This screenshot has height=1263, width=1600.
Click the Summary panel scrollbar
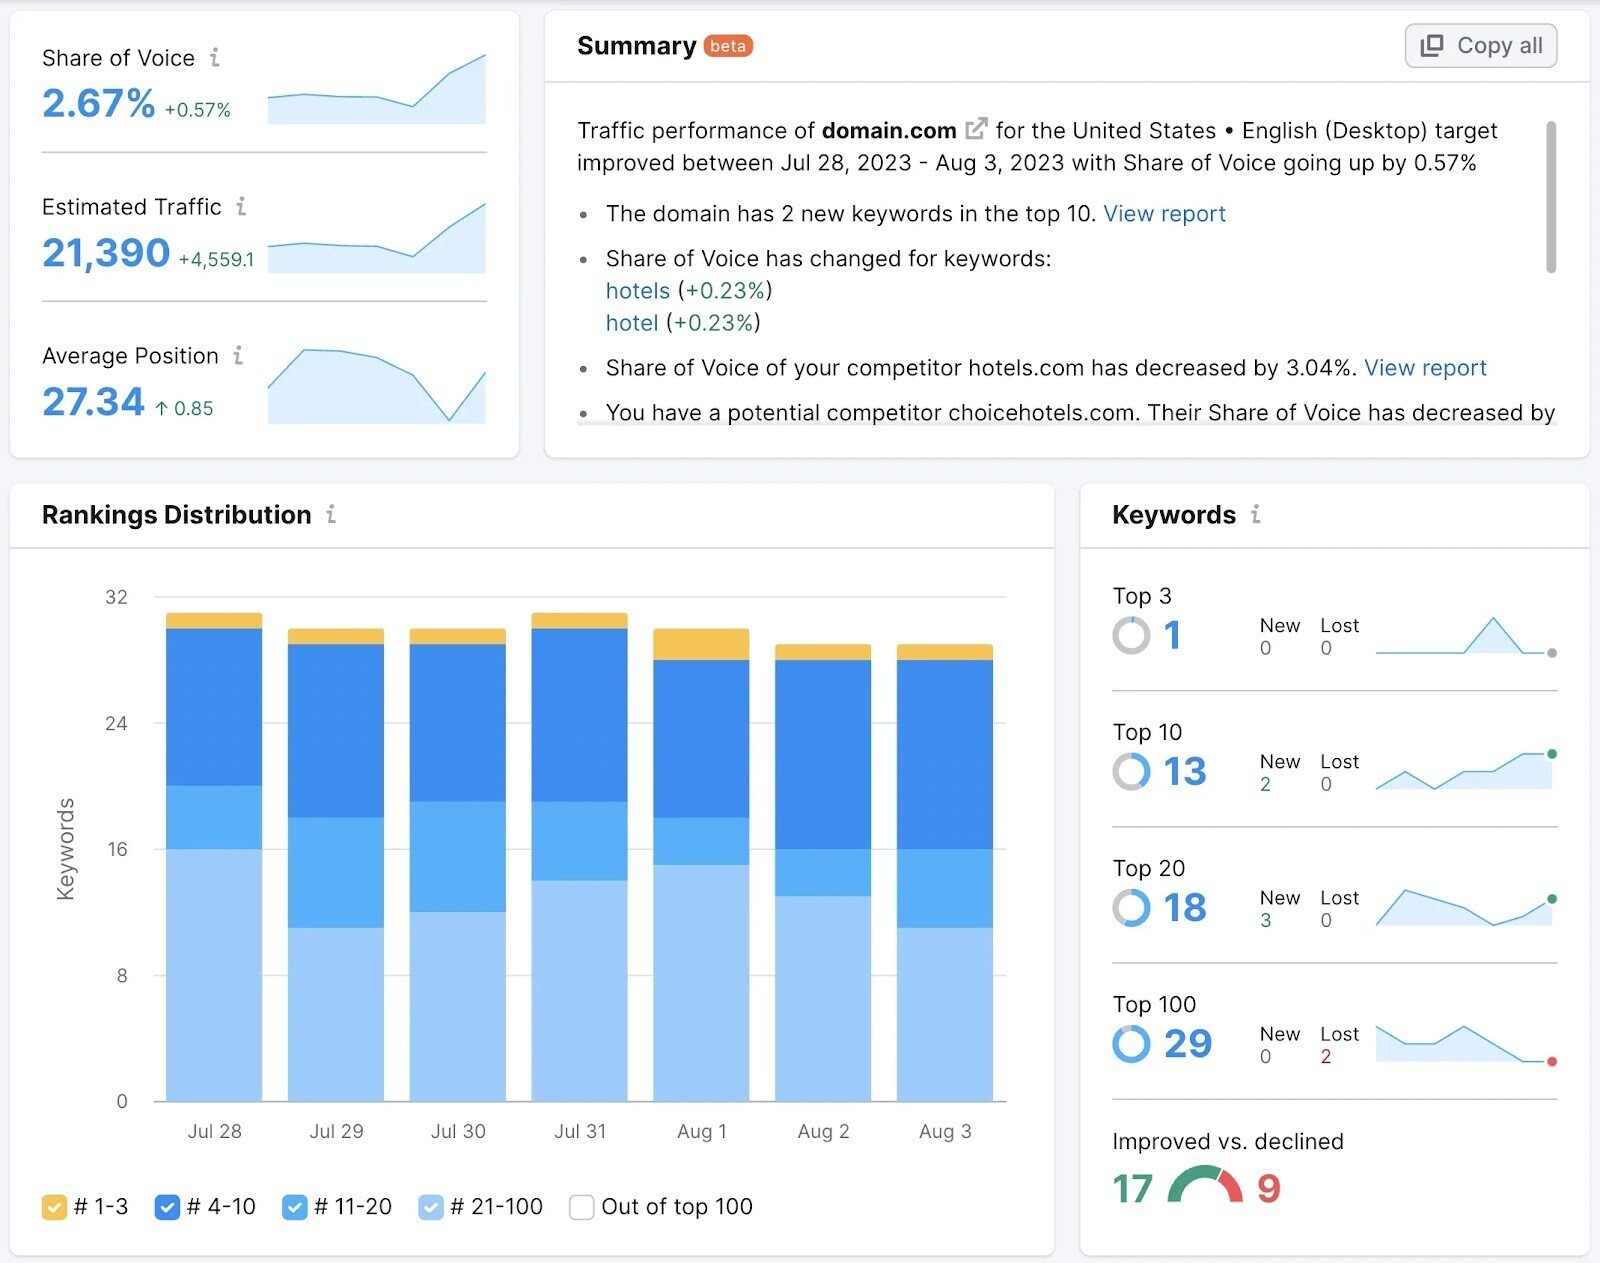pos(1553,200)
